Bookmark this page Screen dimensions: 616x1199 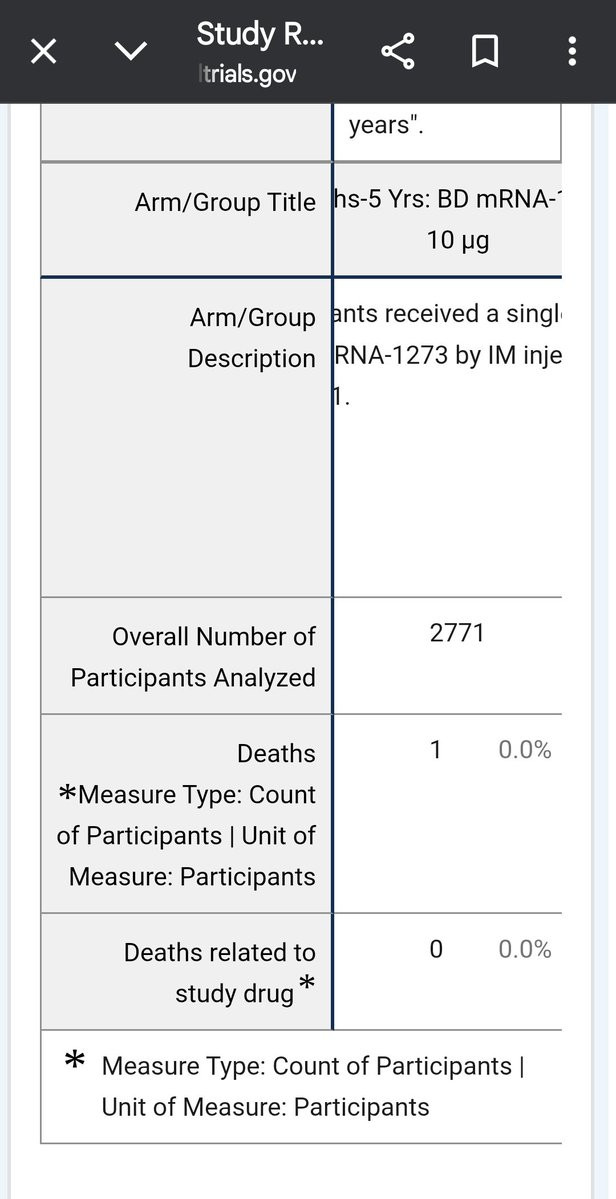(485, 52)
